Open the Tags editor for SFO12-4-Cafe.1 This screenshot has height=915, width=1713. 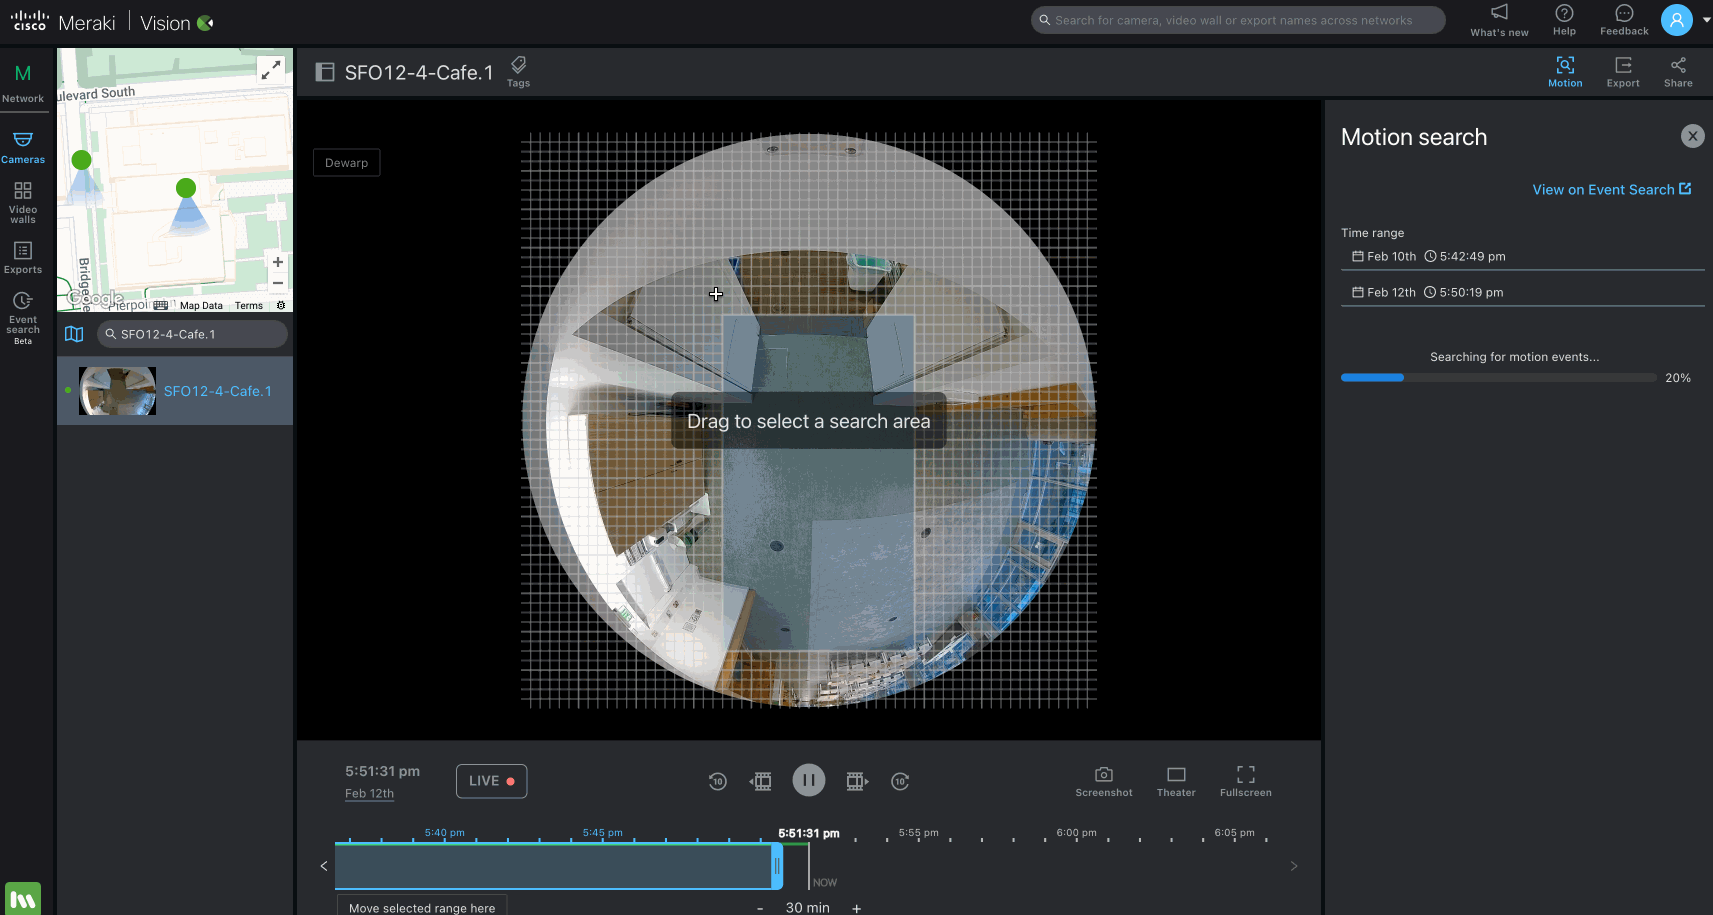pos(518,71)
